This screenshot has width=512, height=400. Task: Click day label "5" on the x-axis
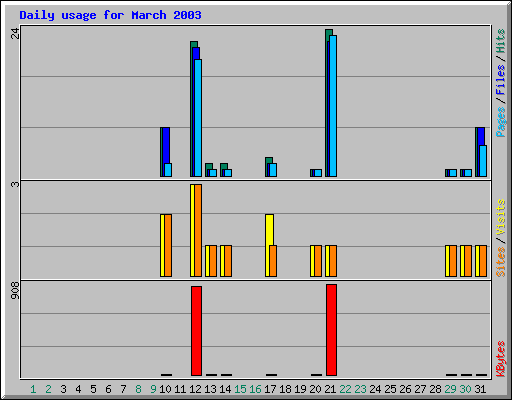coord(93,389)
